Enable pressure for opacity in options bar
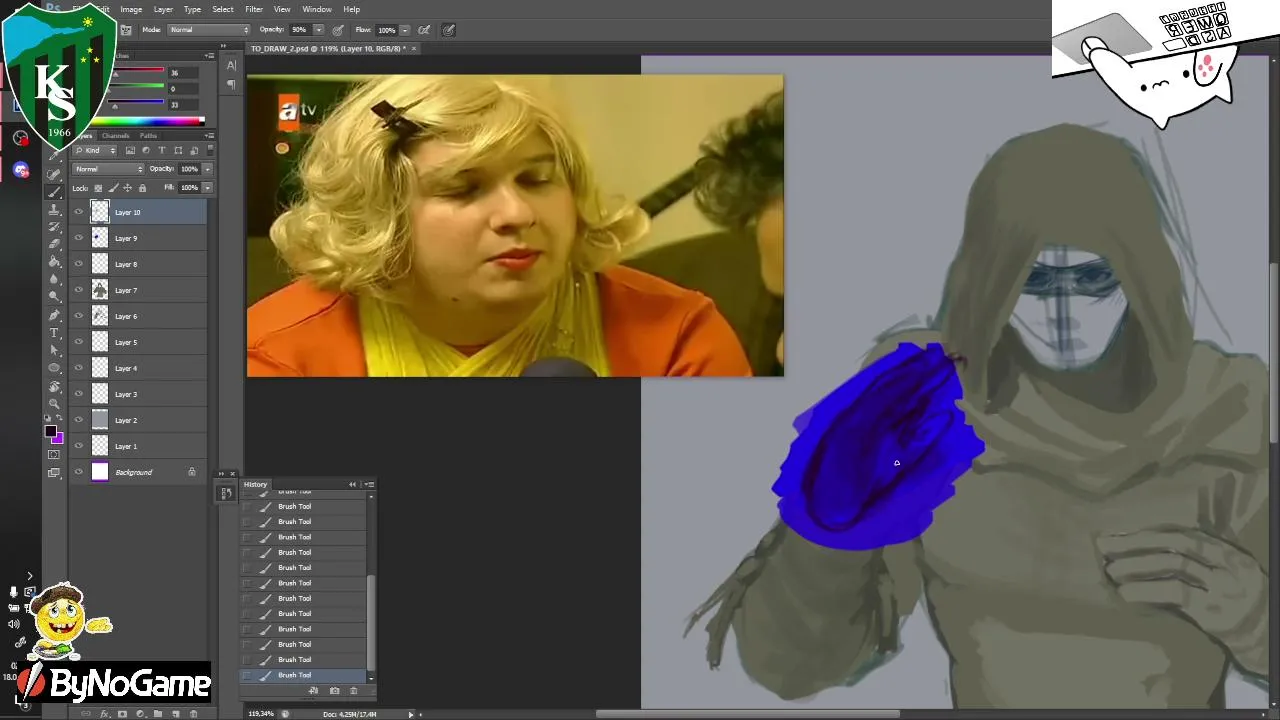 (x=338, y=30)
